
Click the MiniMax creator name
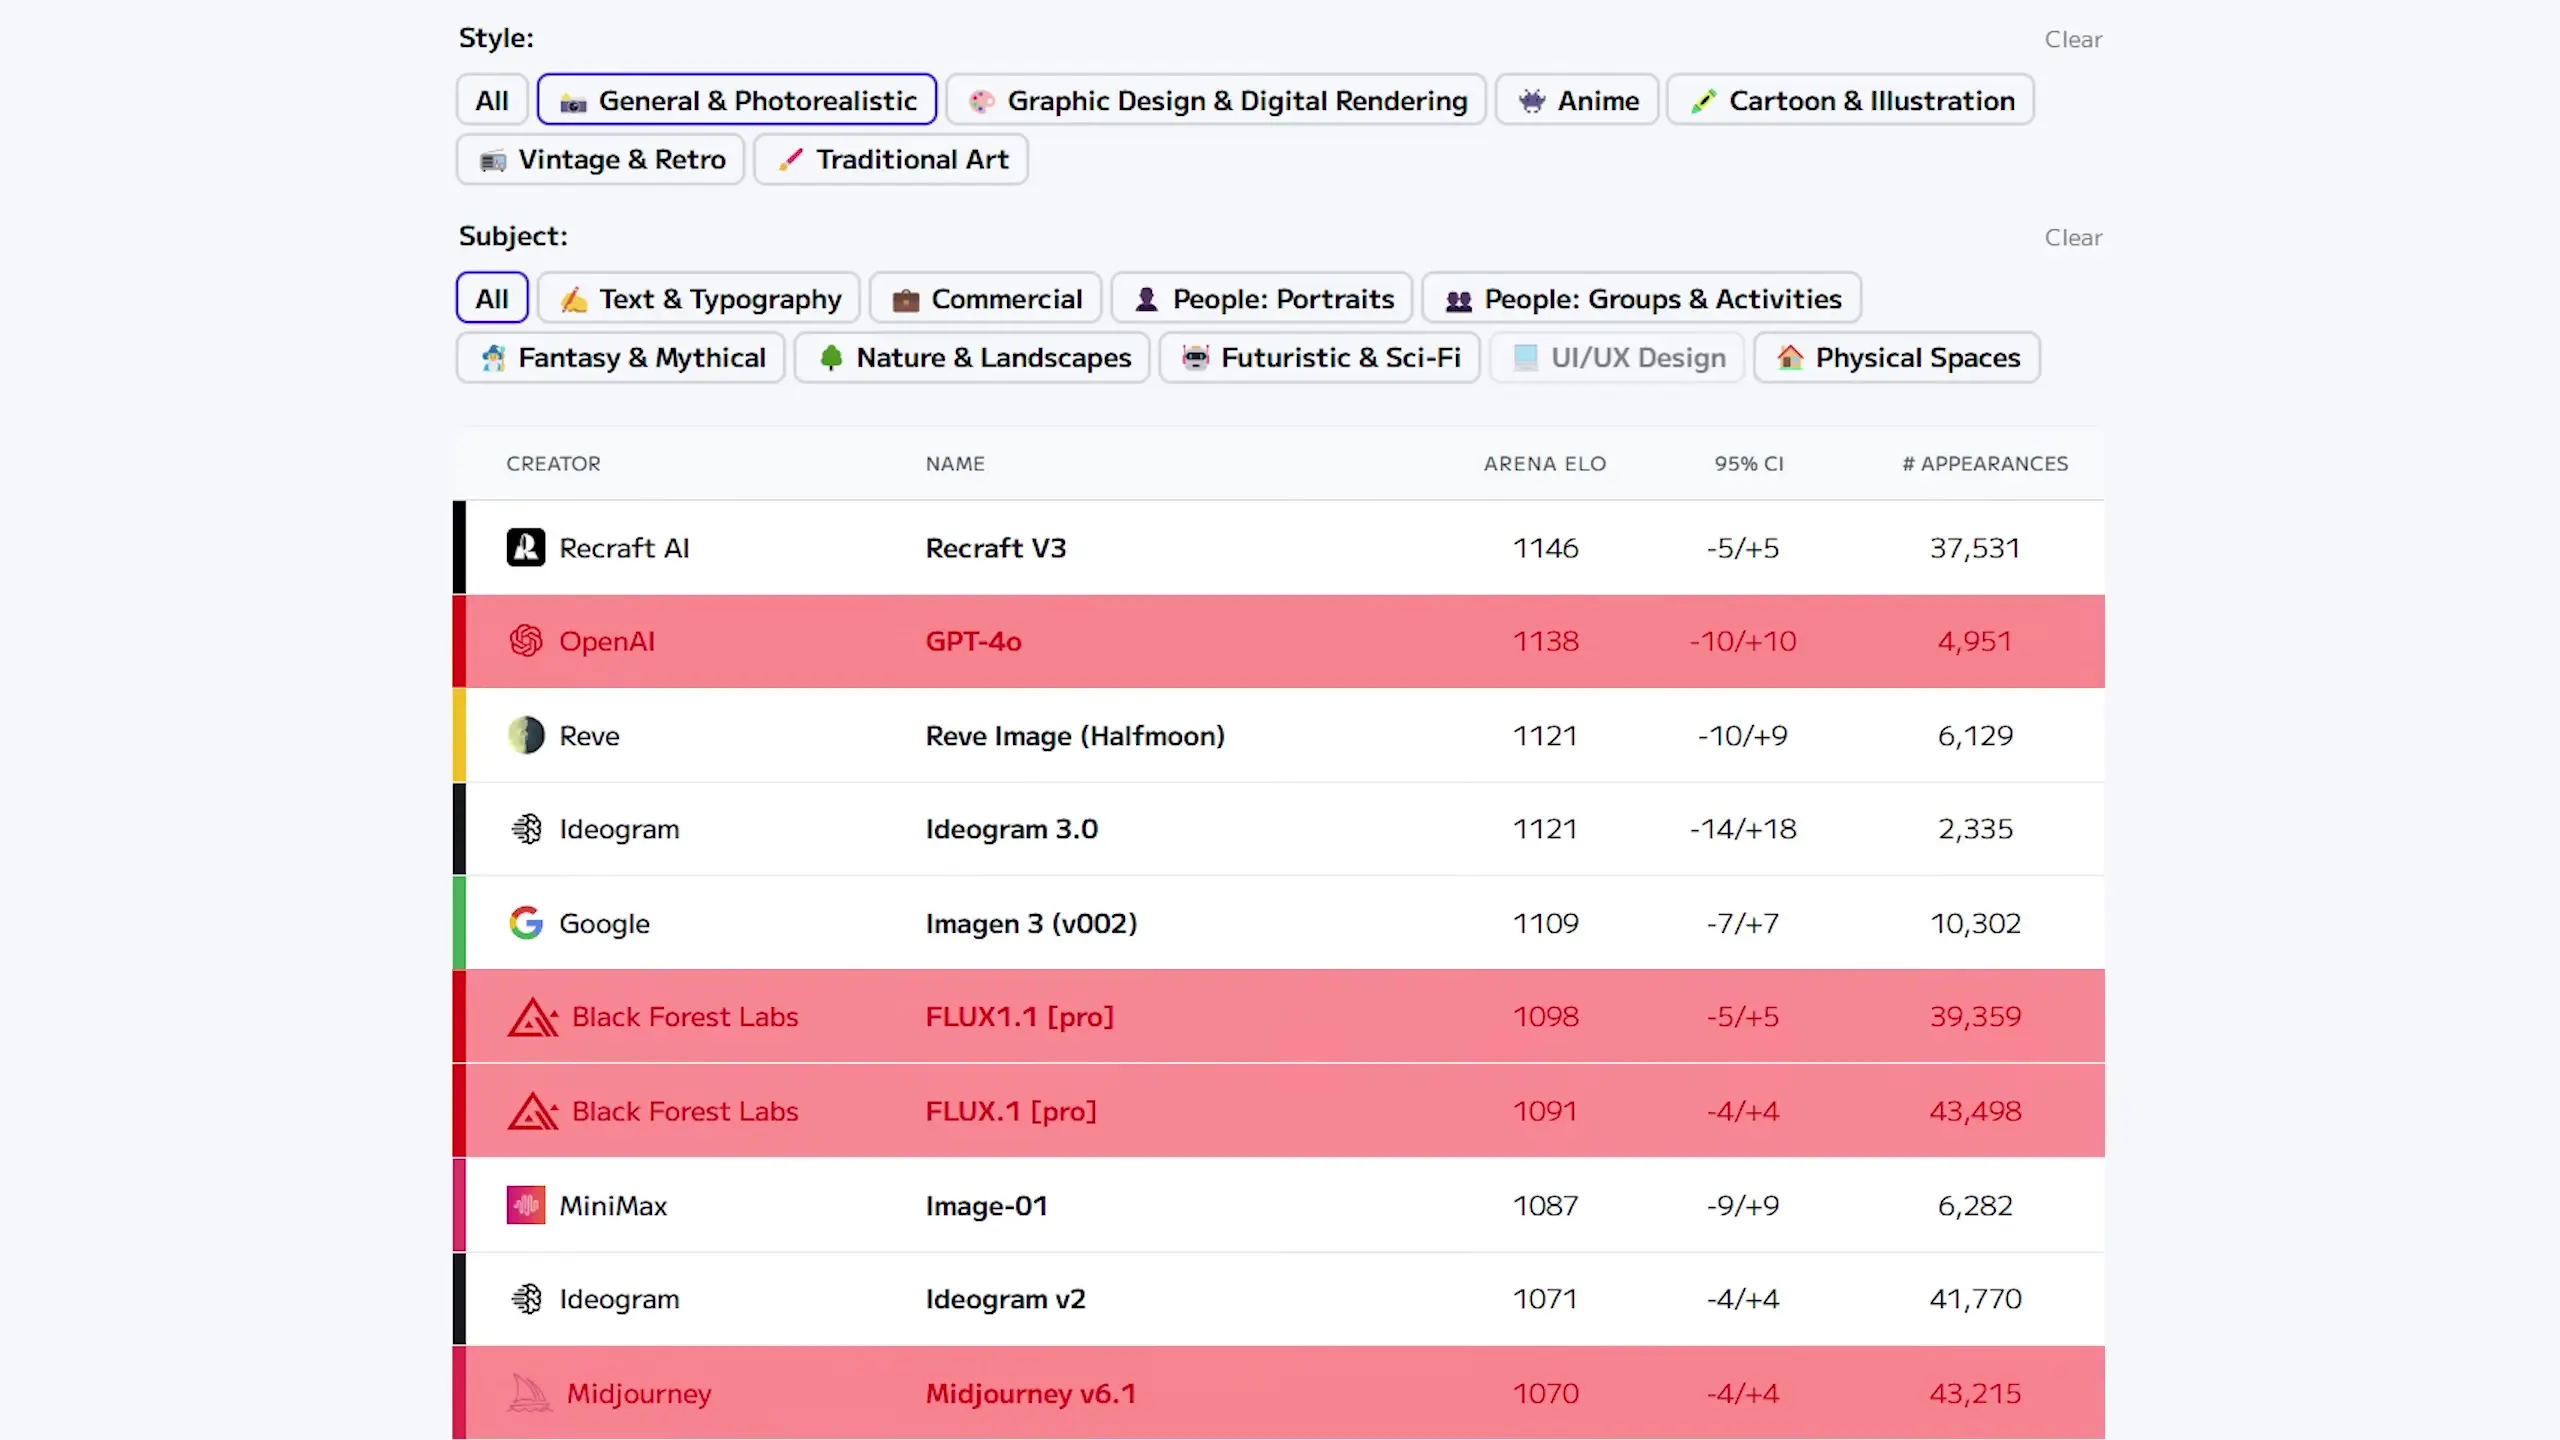coord(613,1205)
